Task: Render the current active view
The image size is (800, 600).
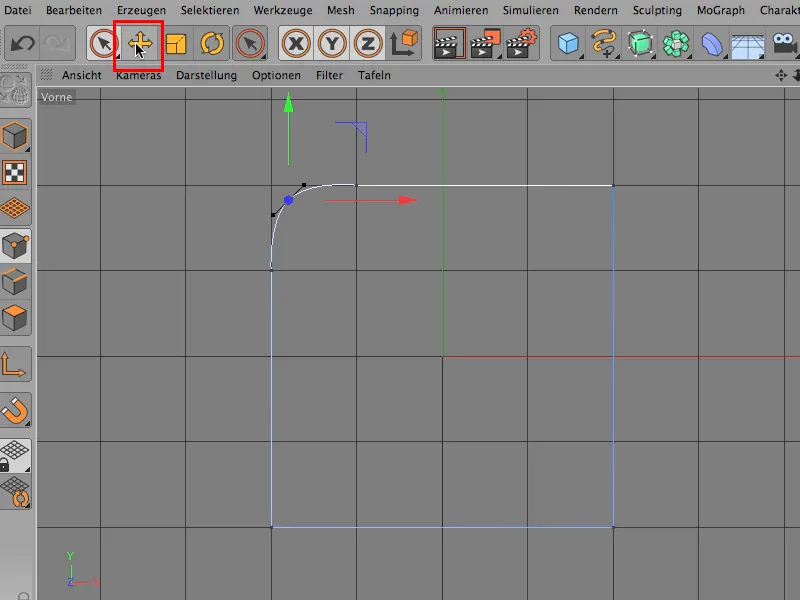Action: coord(449,44)
